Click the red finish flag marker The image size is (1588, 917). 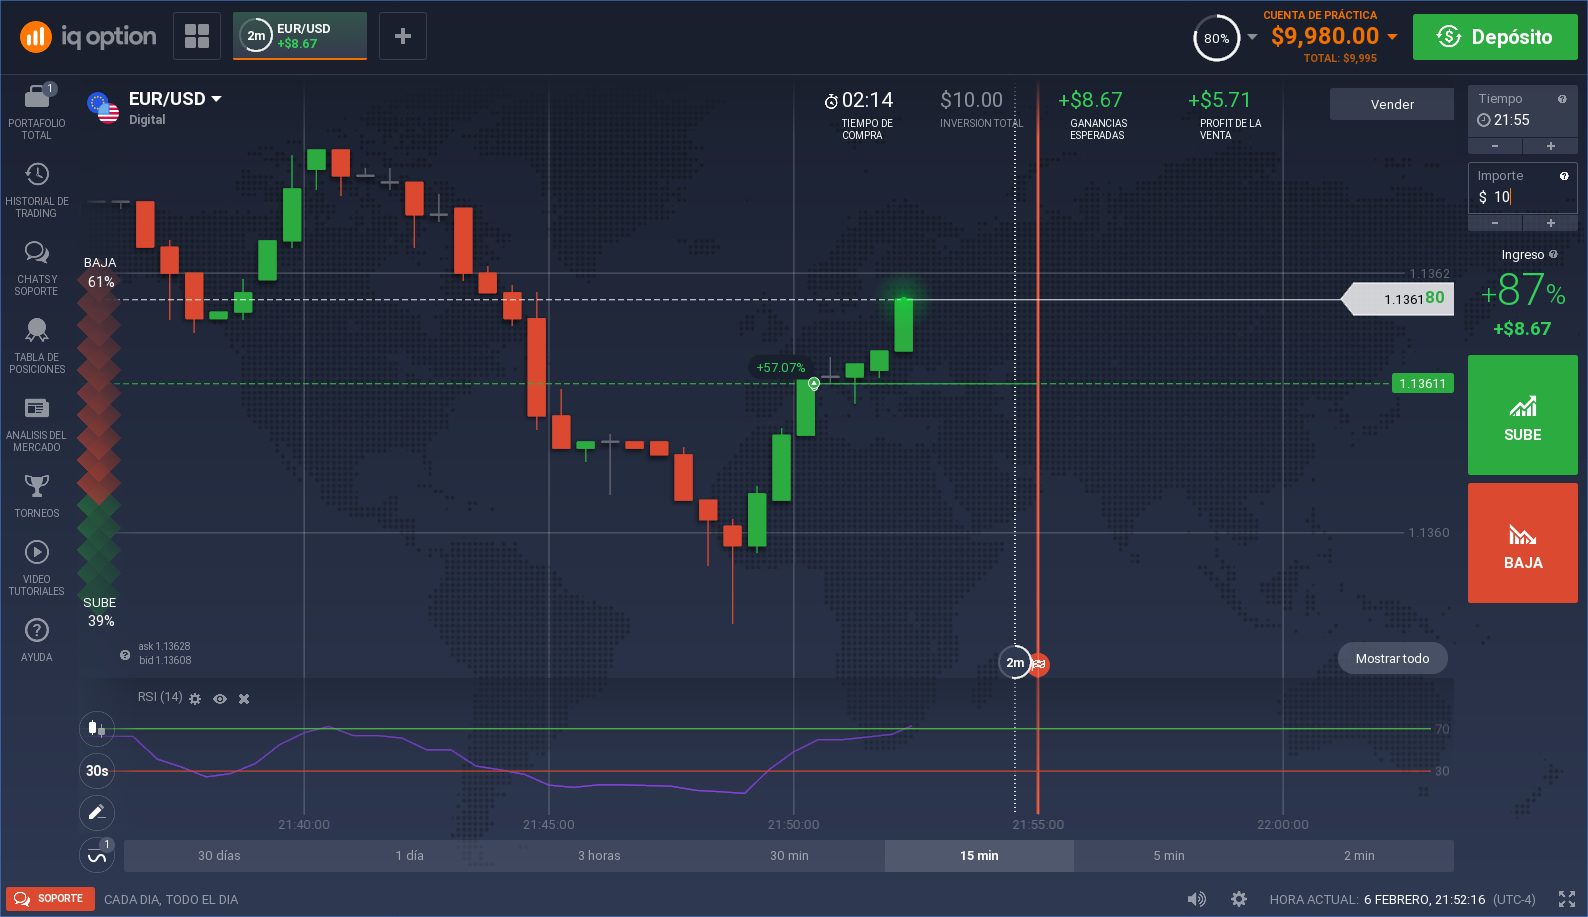pos(1039,664)
